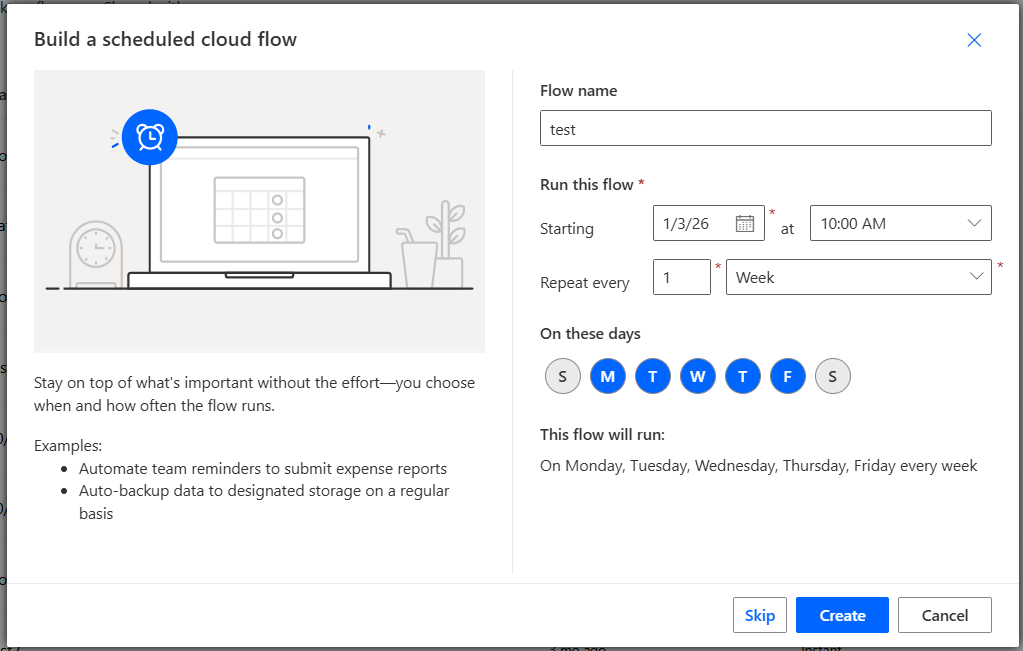Screen dimensions: 1023x651
Task: Click the time dropdown chevron arrow
Action: (x=974, y=223)
